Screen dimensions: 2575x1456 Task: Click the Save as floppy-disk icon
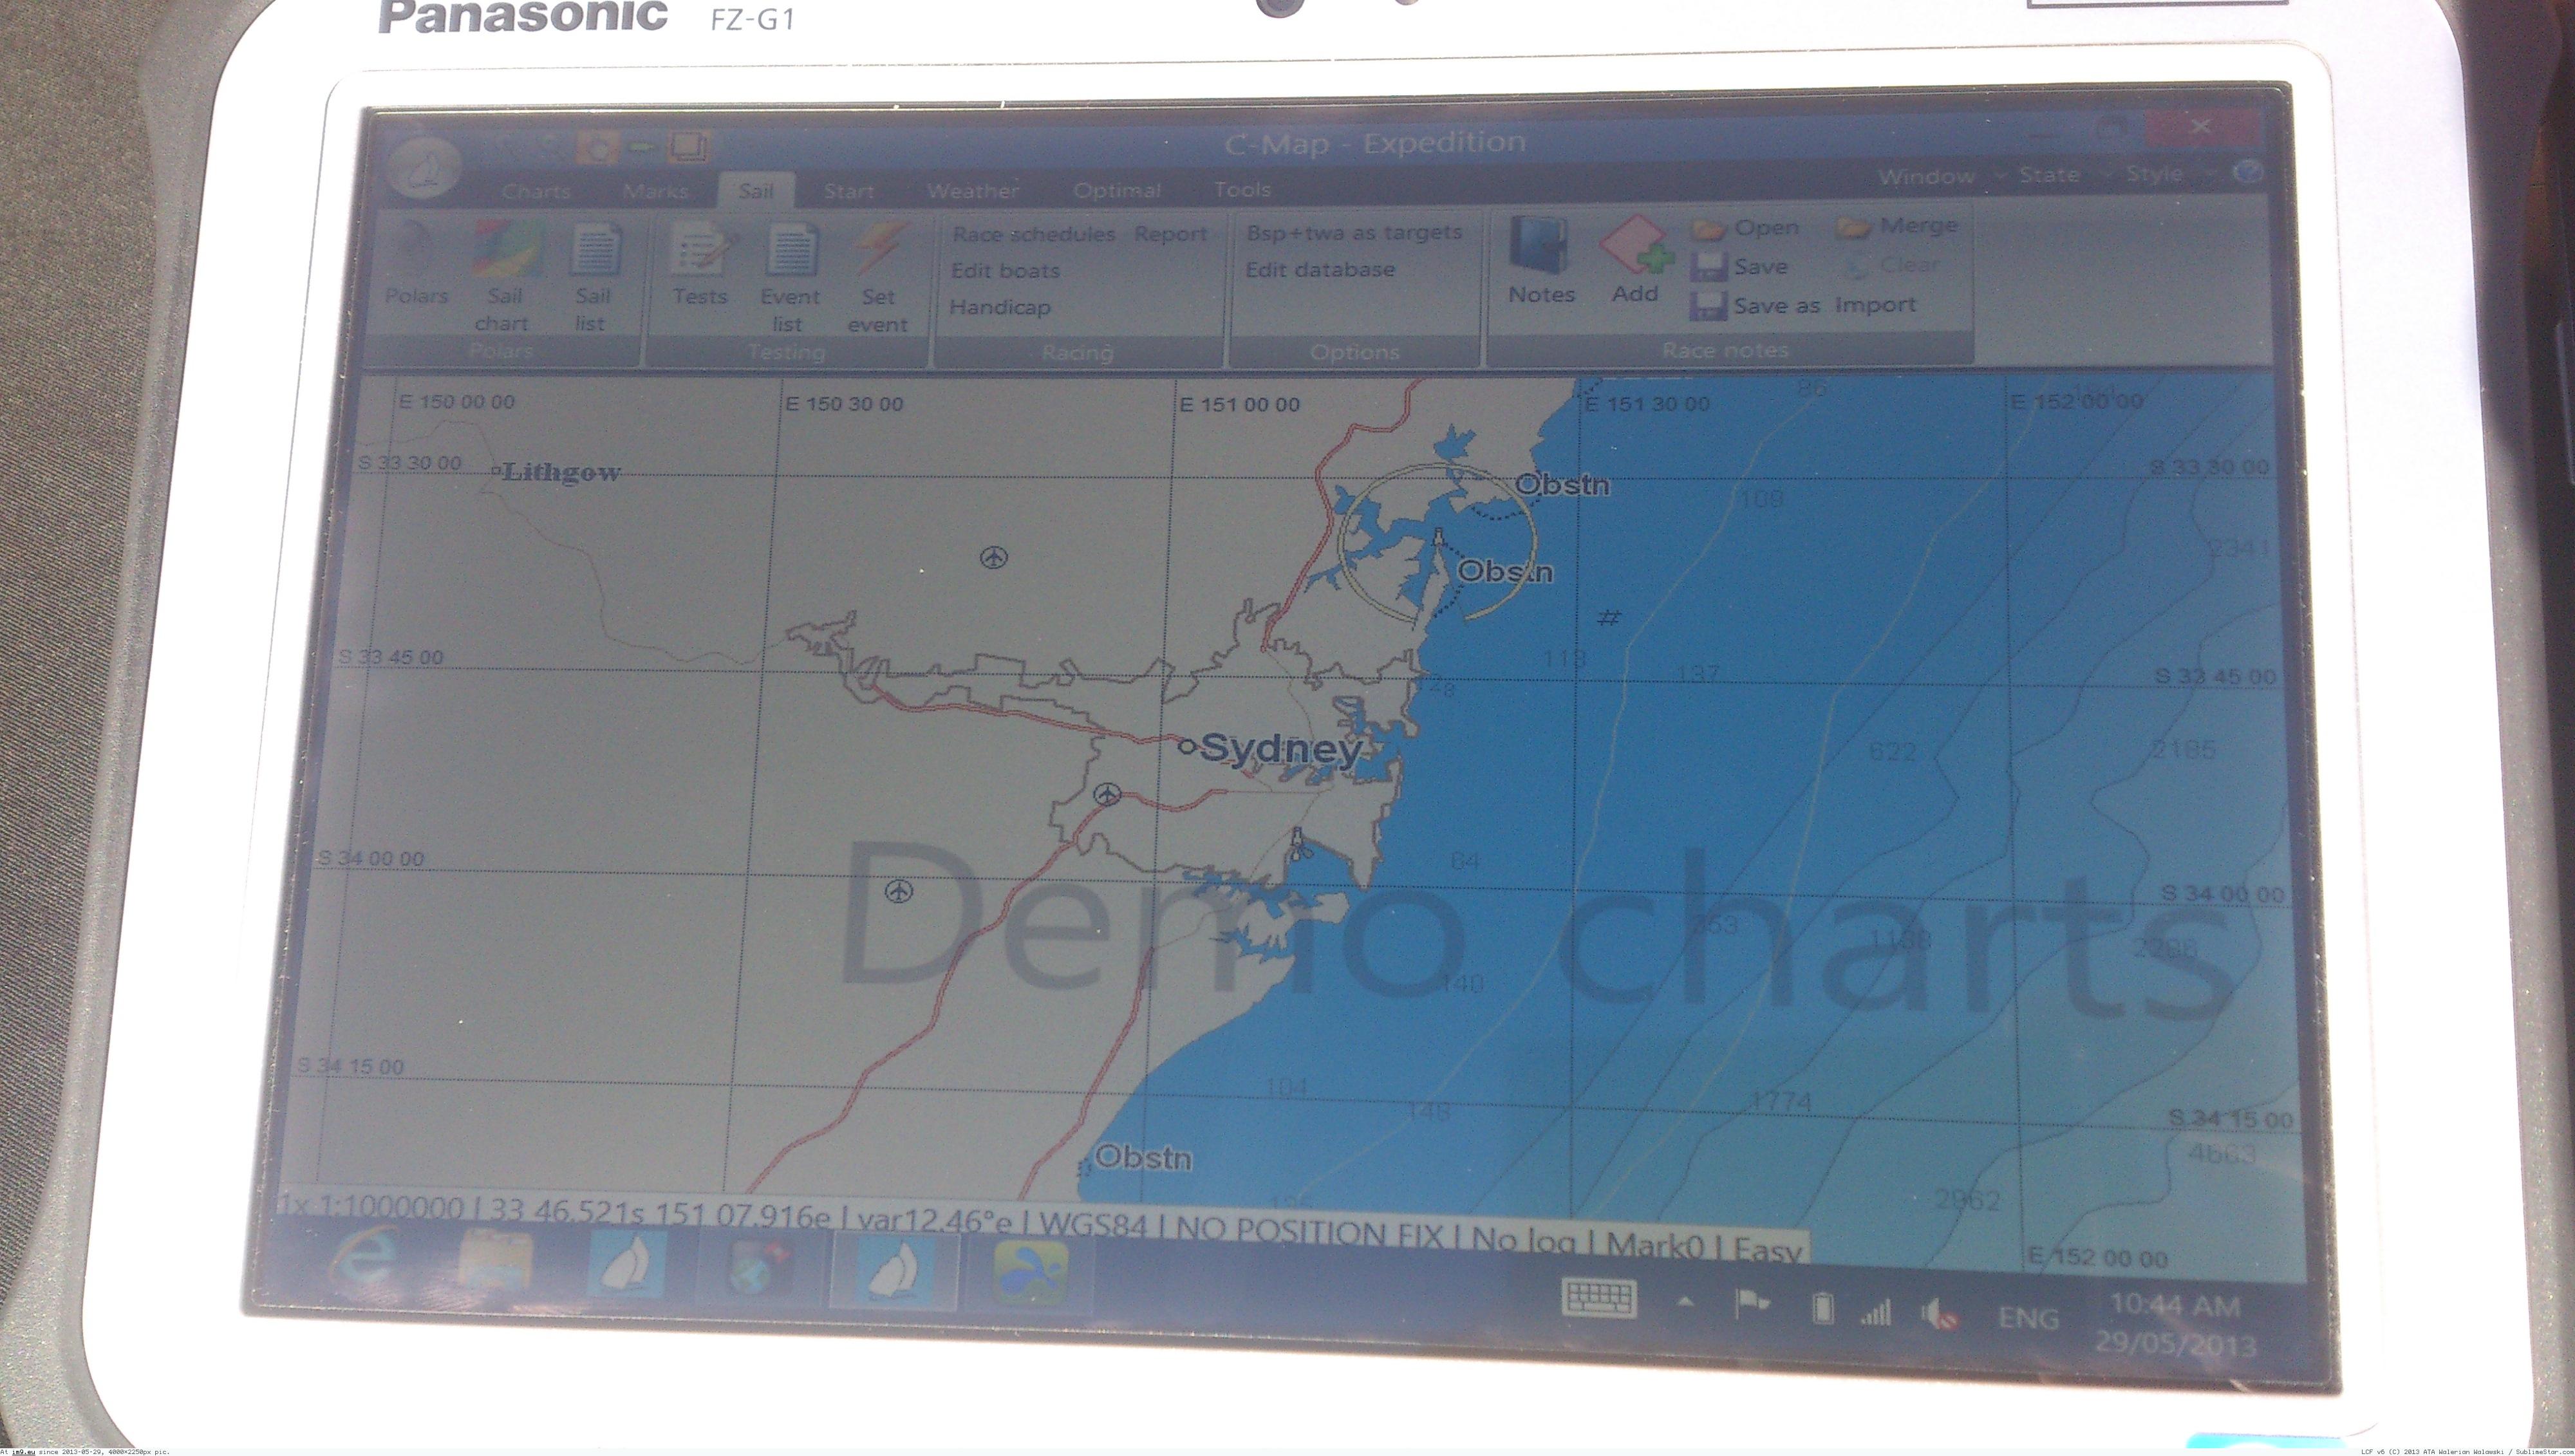click(1709, 306)
